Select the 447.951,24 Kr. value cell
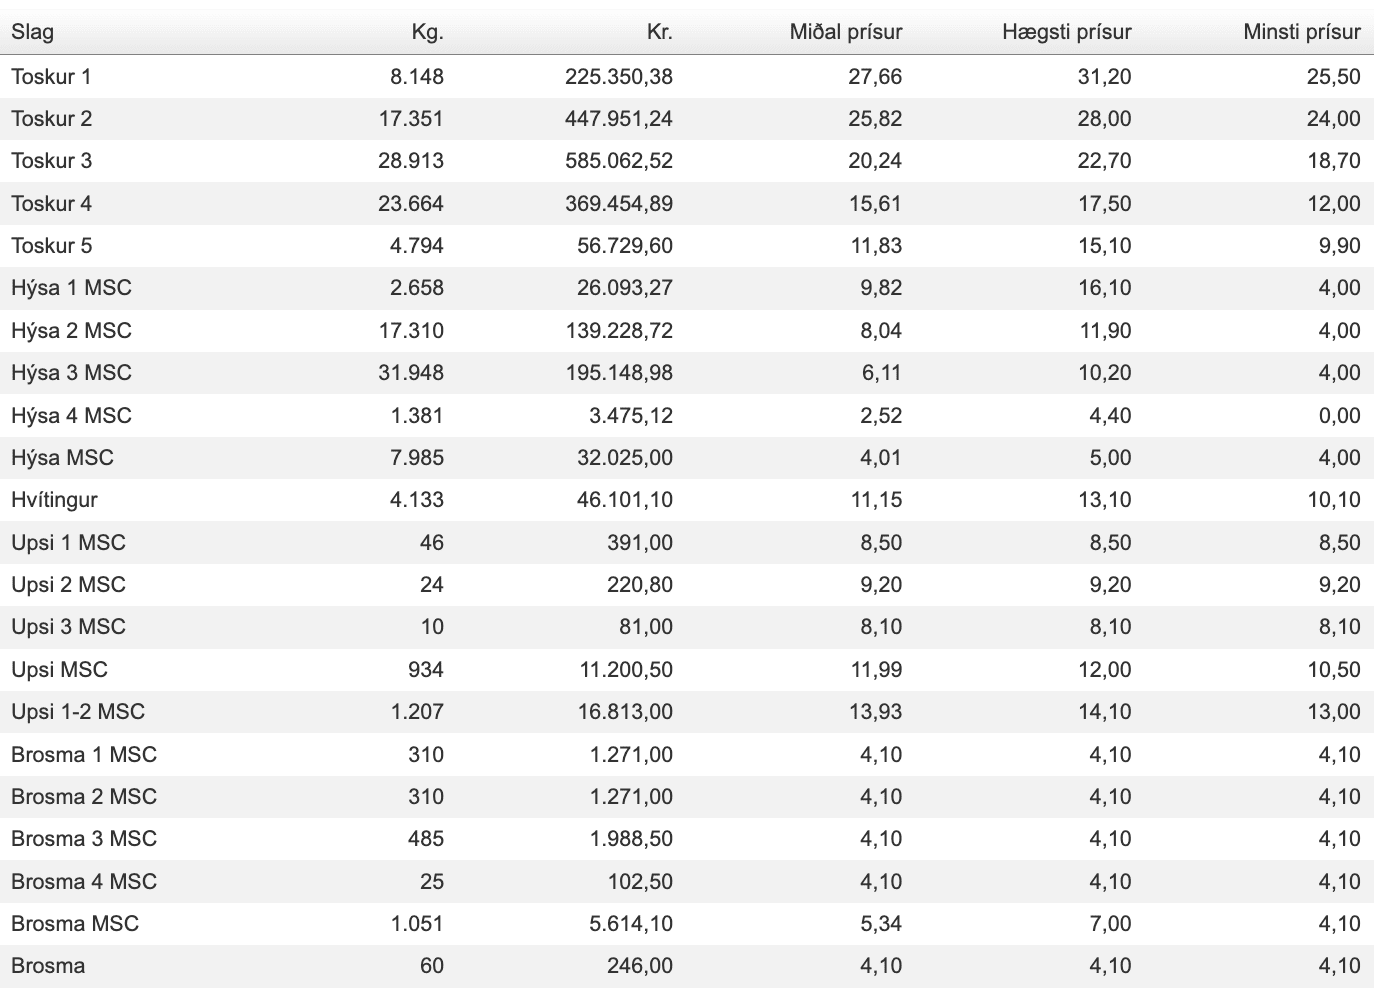The width and height of the screenshot is (1390, 988). [618, 119]
